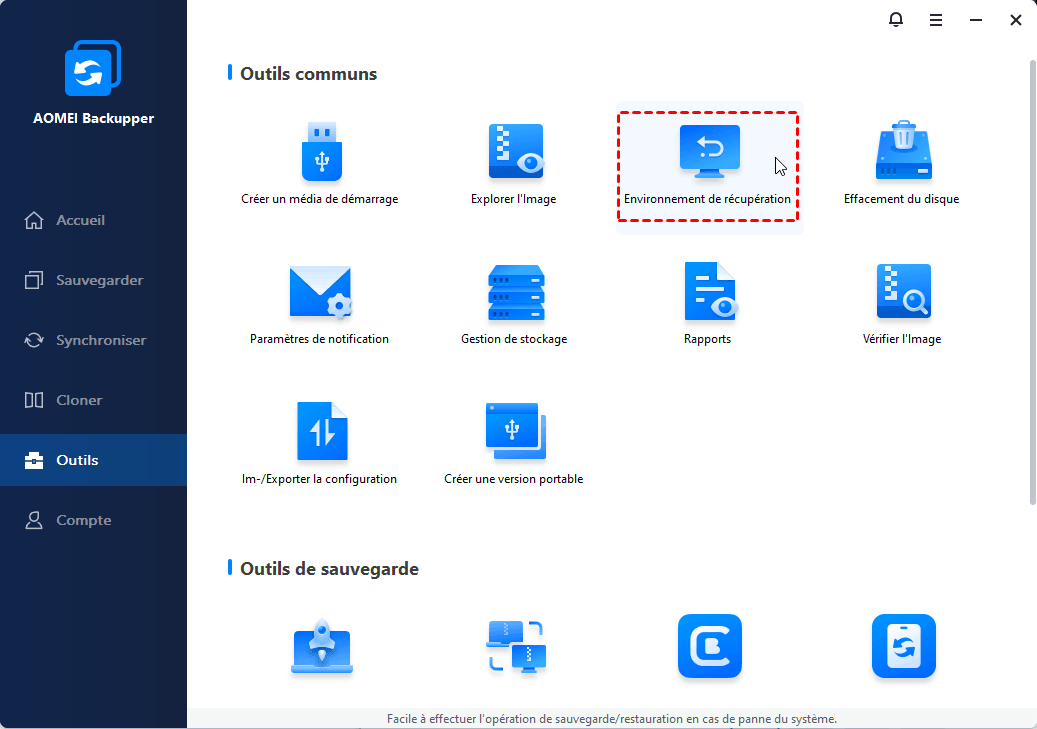Open the Vérifier l'Image tool icon
Image resolution: width=1037 pixels, height=729 pixels.
[903, 291]
